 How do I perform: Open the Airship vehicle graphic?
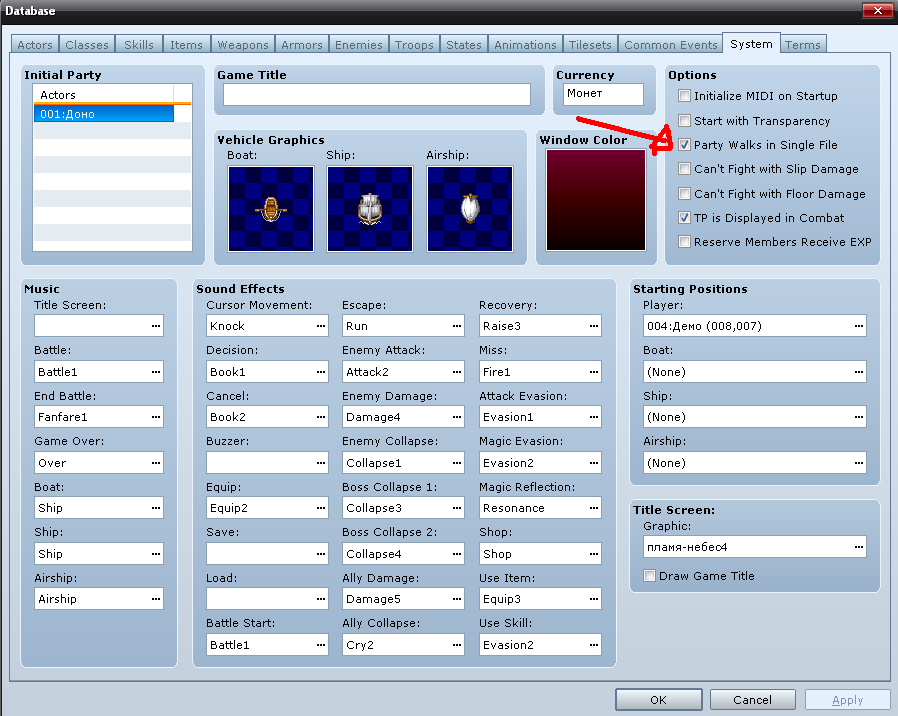(469, 208)
